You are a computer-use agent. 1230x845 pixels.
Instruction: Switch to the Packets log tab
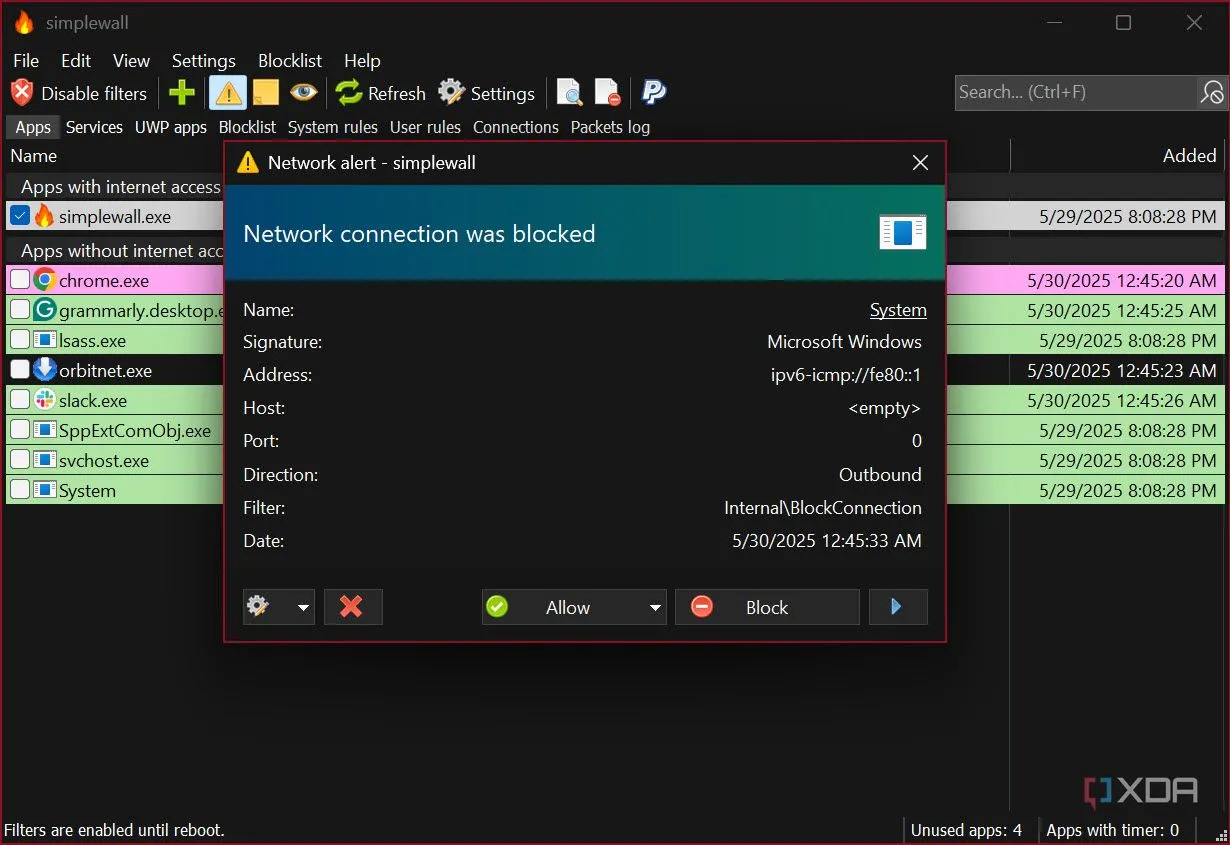coord(610,127)
